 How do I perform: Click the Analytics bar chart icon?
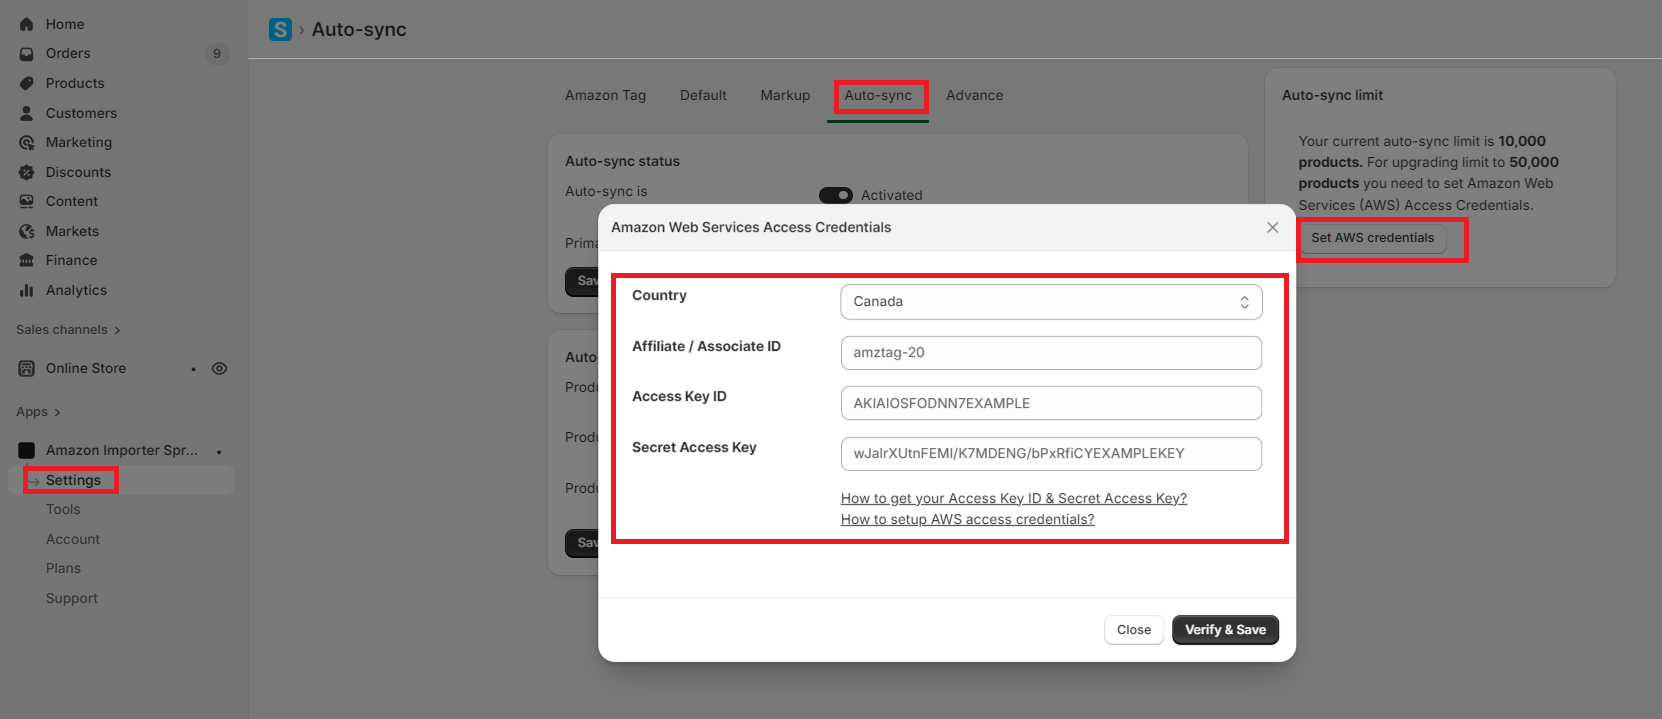[27, 290]
